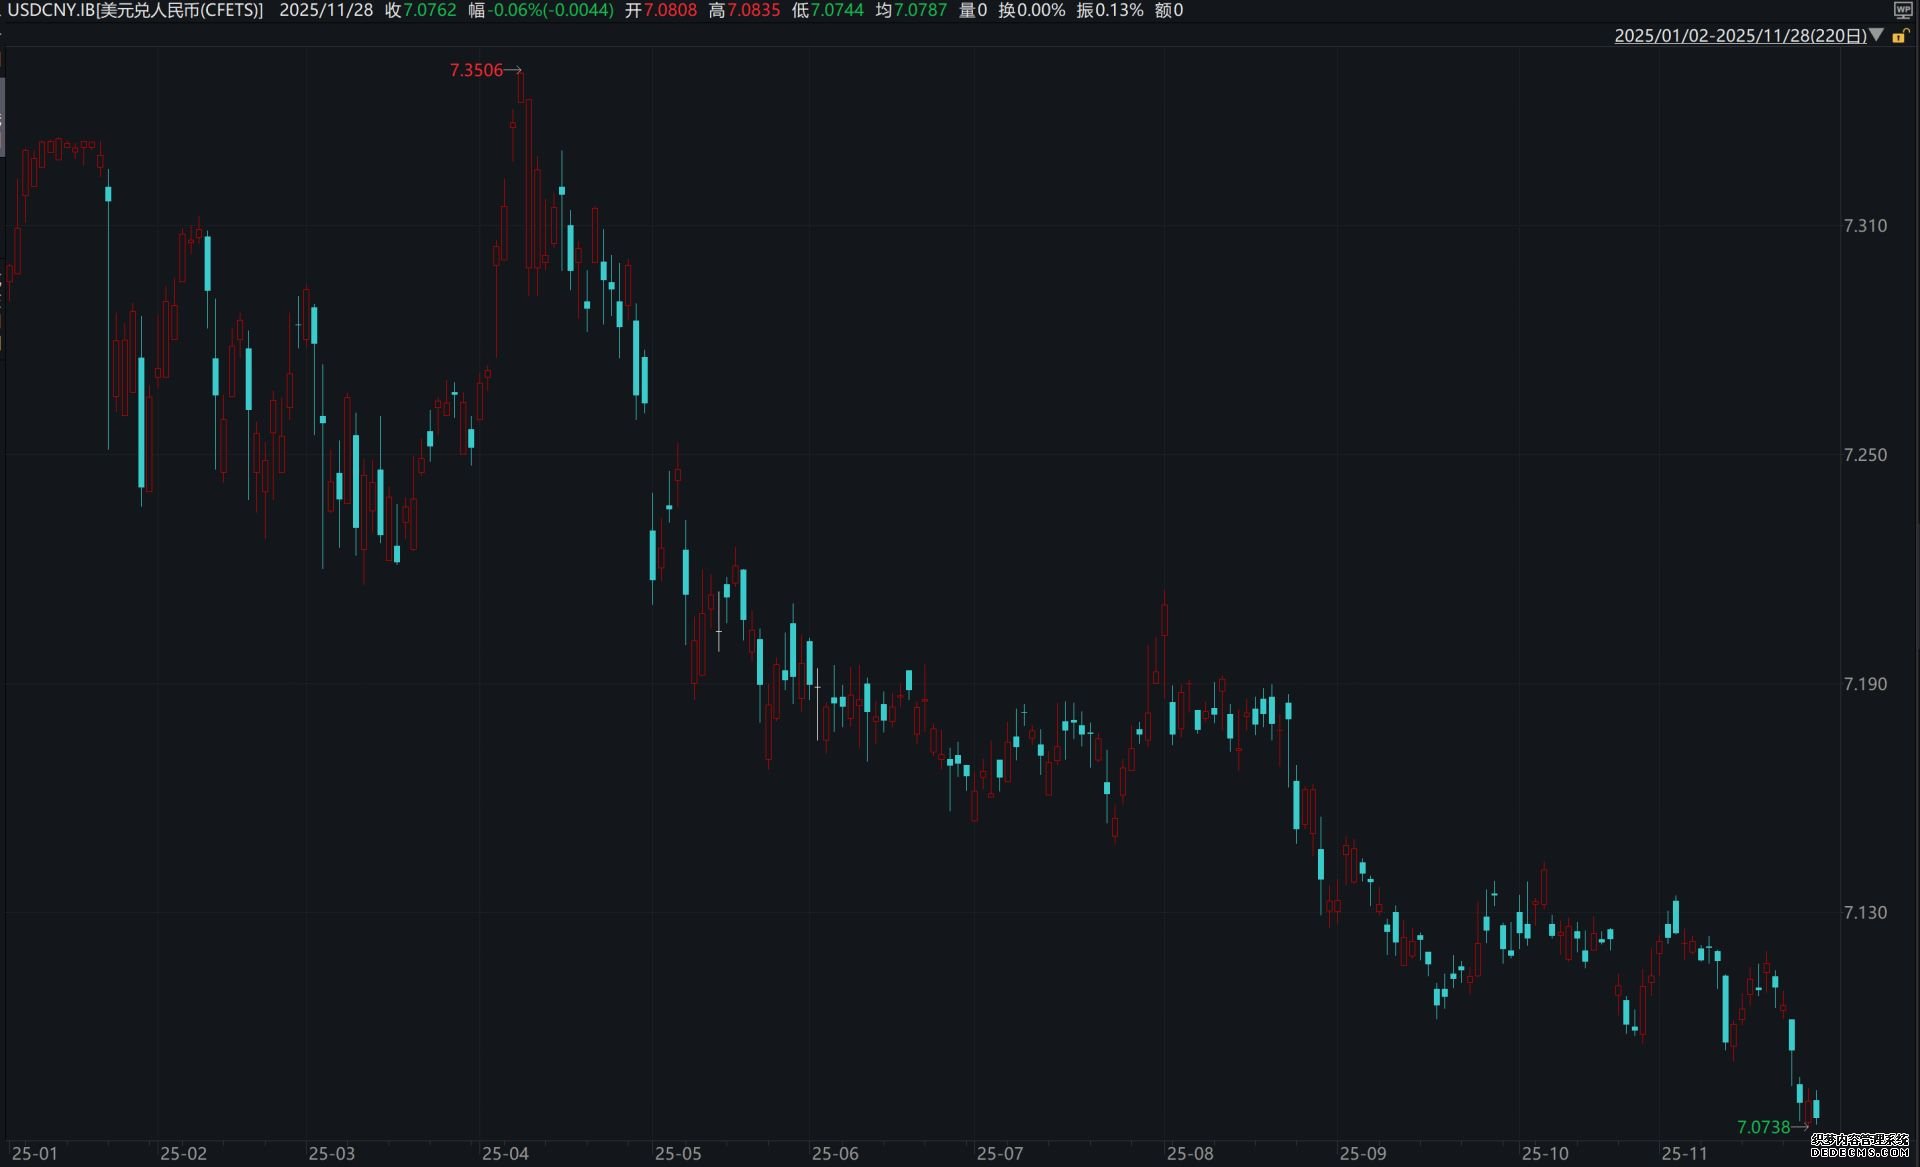The image size is (1920, 1167).
Task: Select the 25-08 month axis label
Action: [1190, 1154]
